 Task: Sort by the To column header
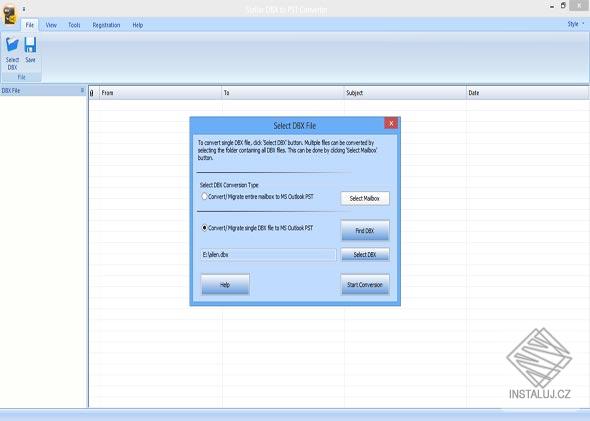coord(283,93)
